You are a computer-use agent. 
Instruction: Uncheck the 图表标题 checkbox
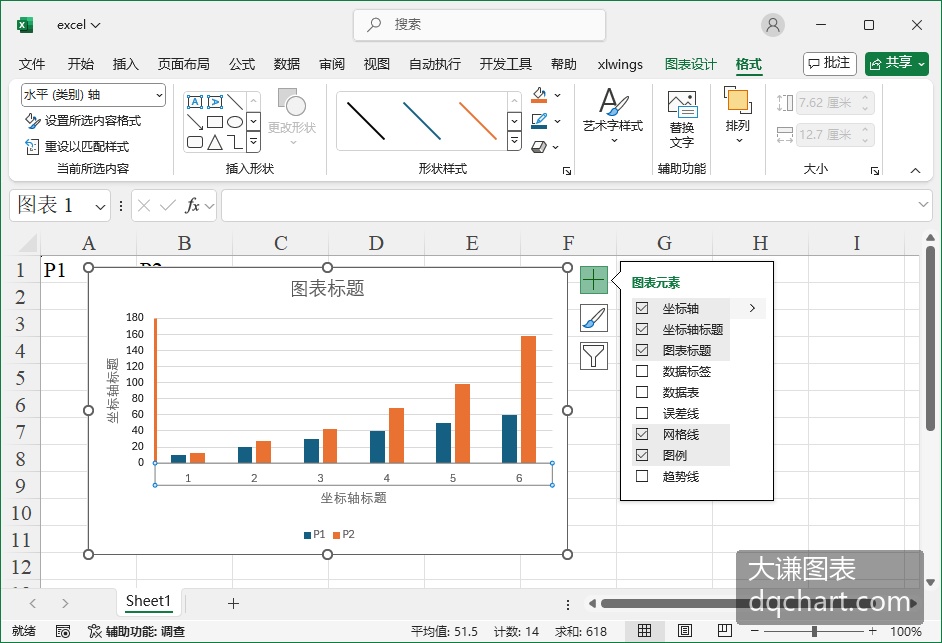click(x=642, y=350)
